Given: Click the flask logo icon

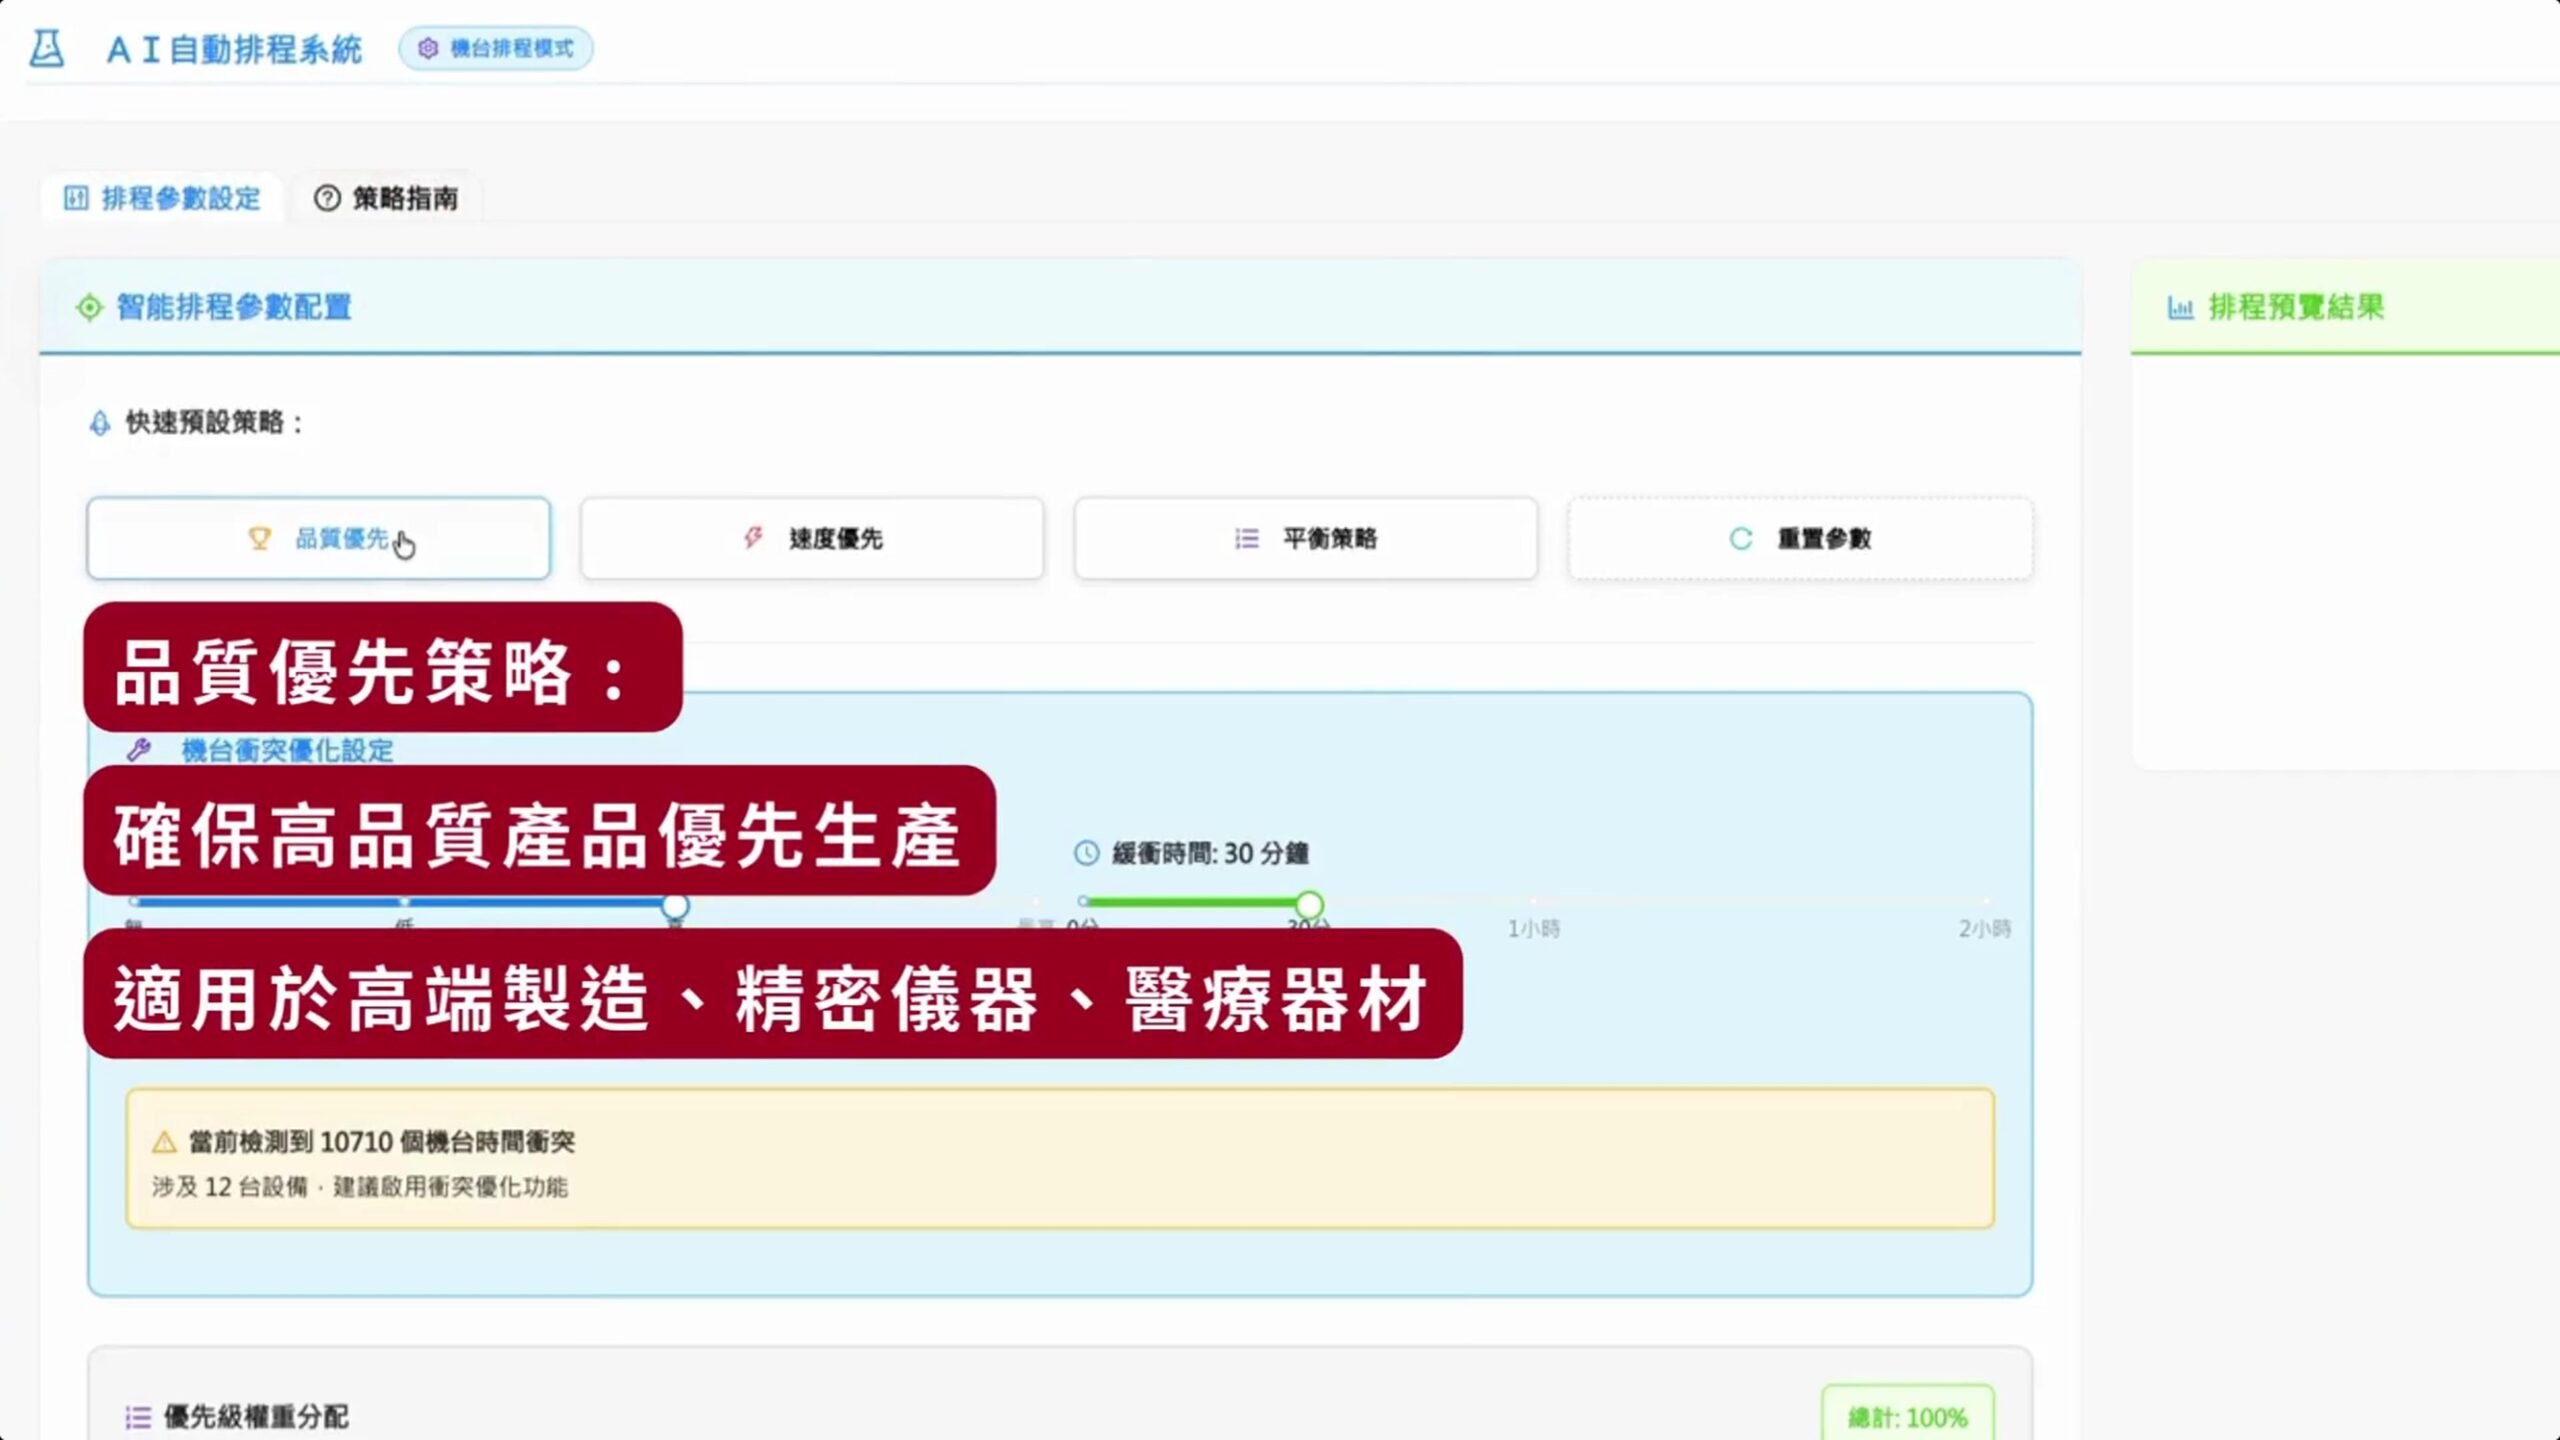Looking at the screenshot, I should click(x=46, y=48).
